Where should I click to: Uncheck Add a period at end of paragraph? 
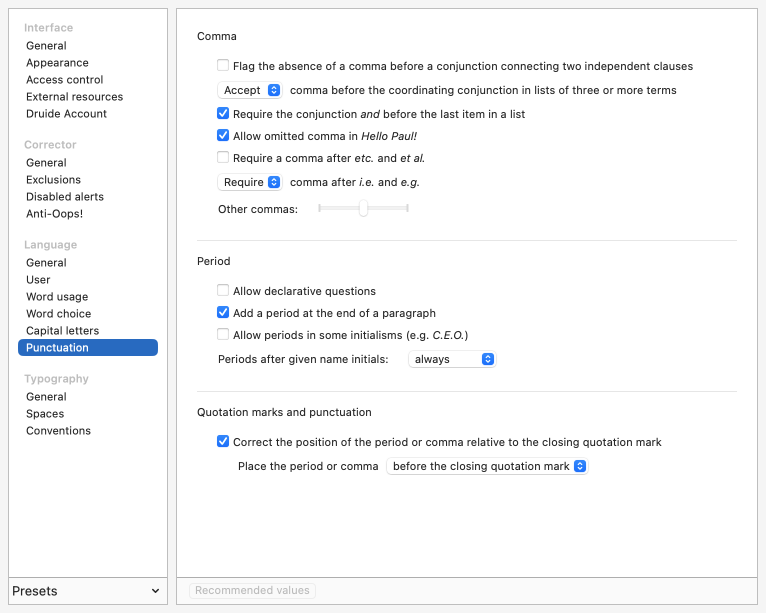pos(223,312)
